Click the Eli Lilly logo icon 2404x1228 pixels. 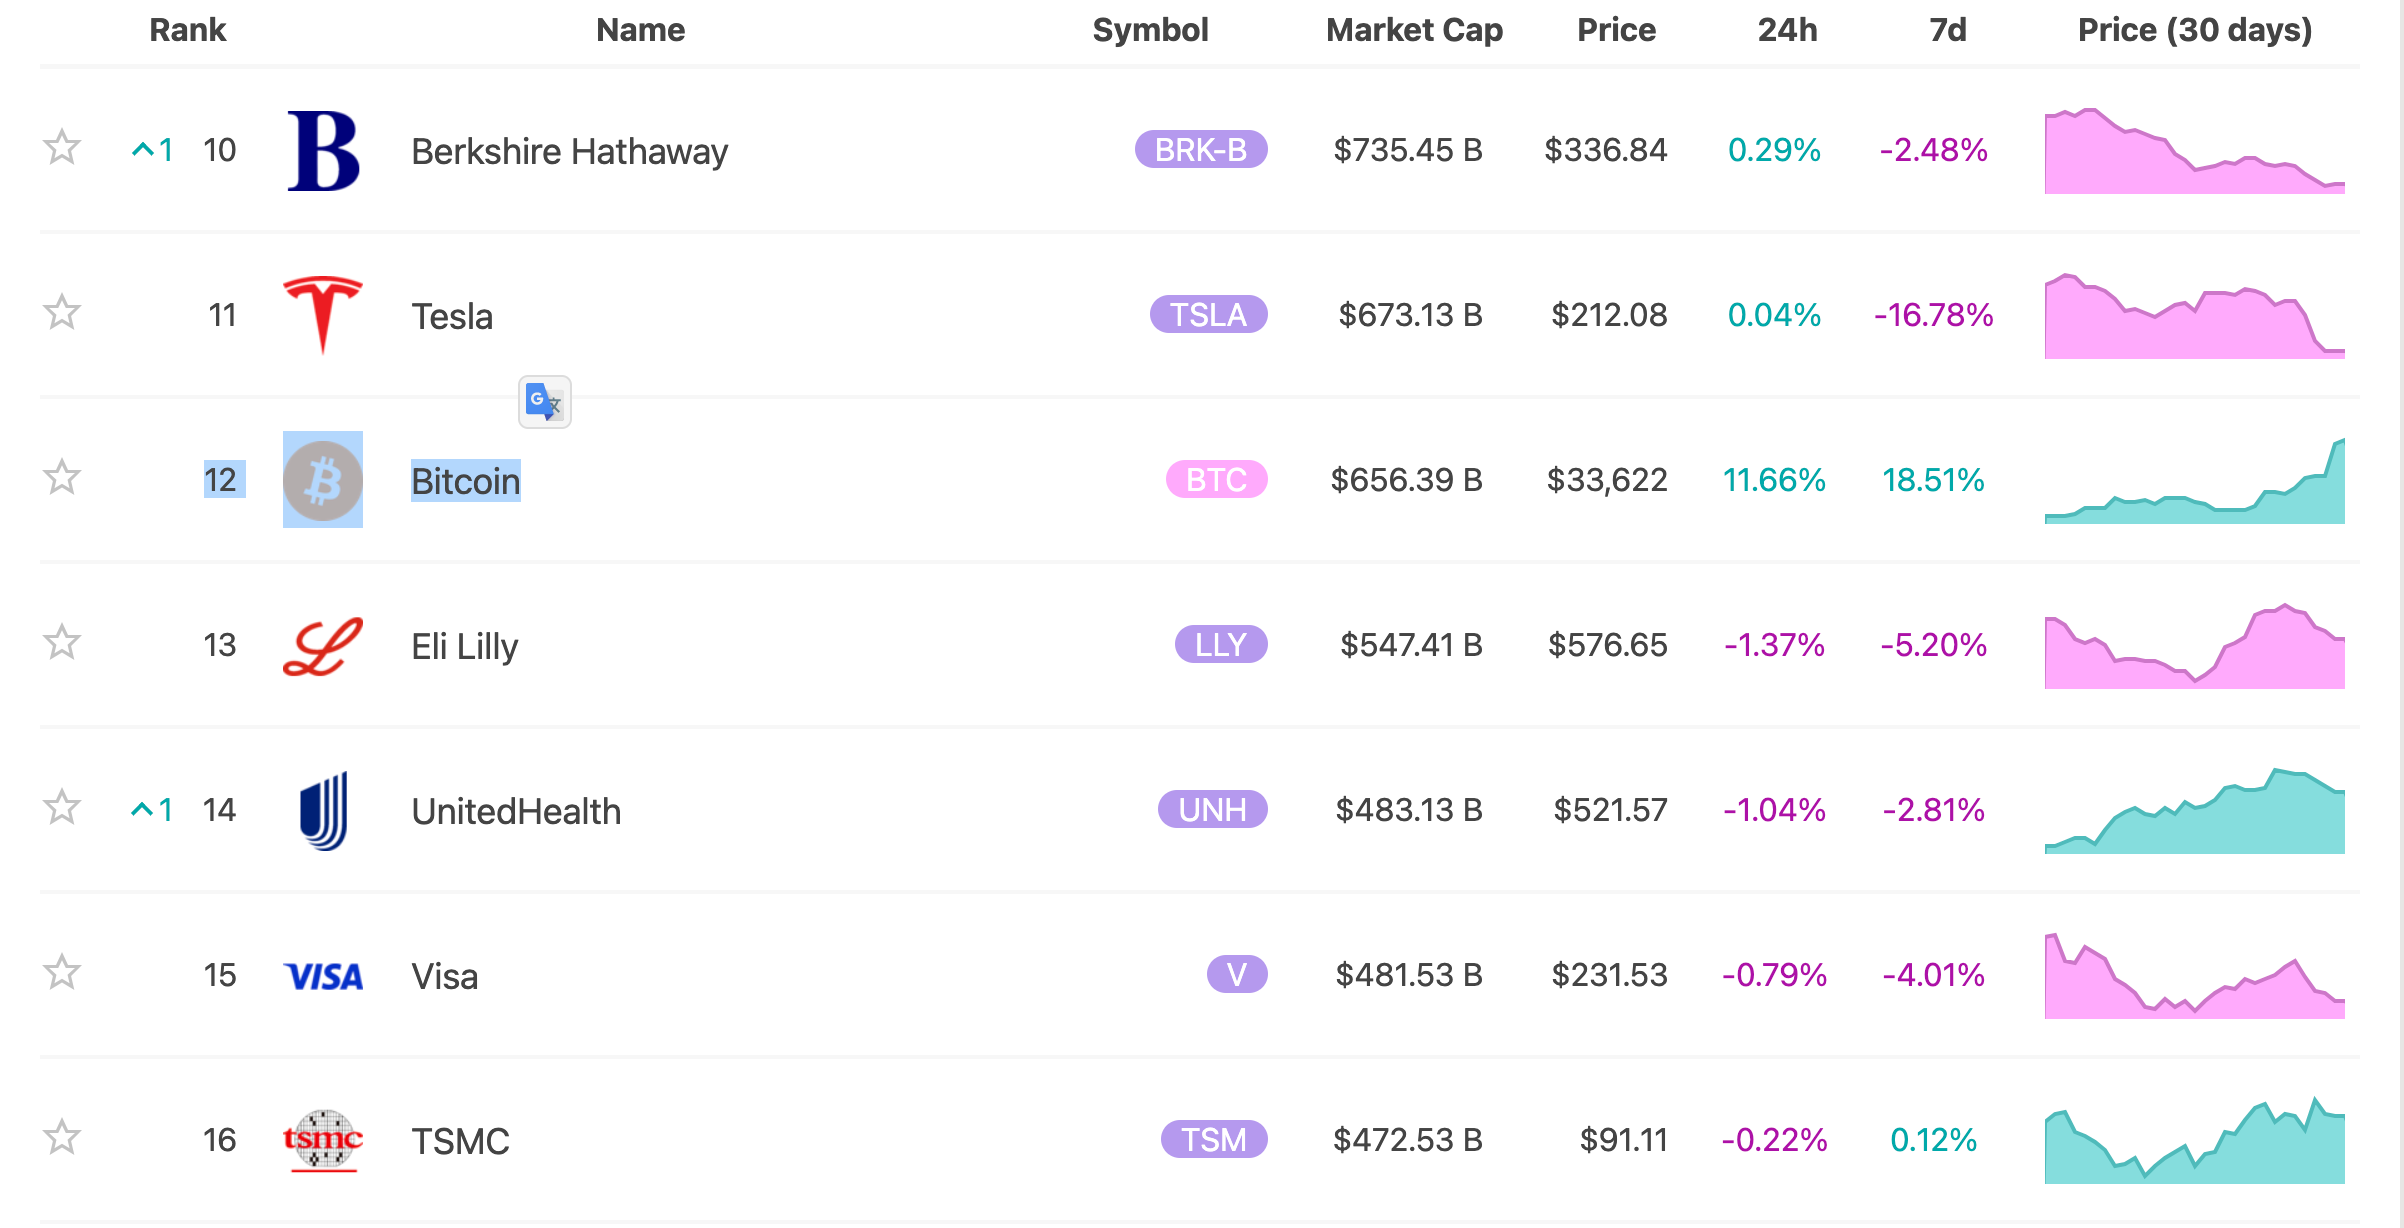point(322,646)
